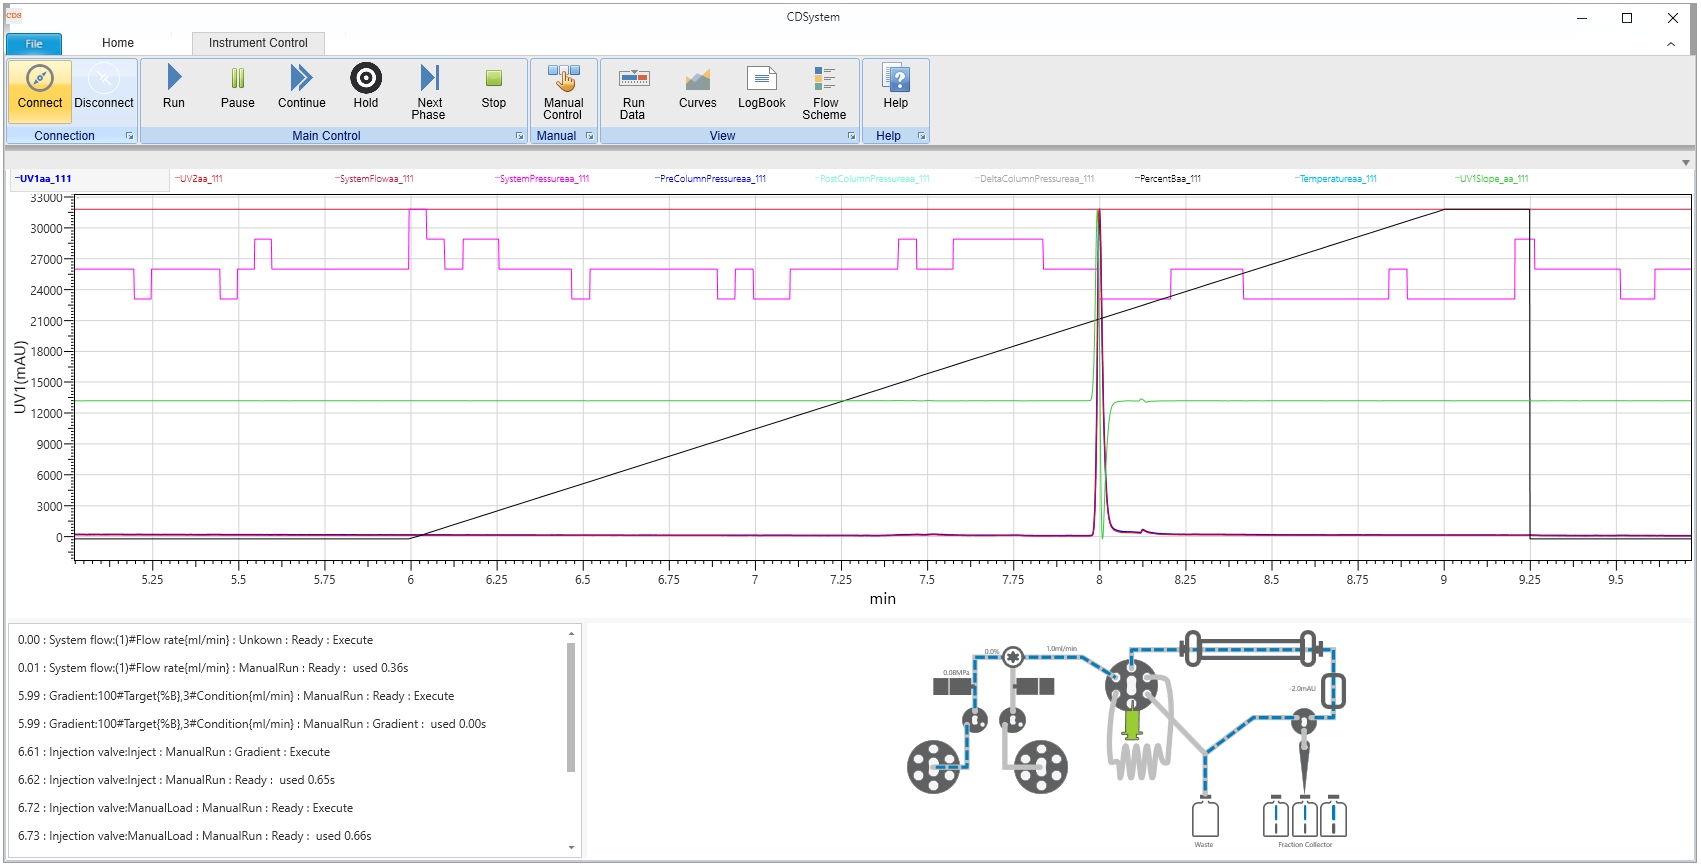The height and width of the screenshot is (866, 1701).
Task: Select the Instrument Control tab
Action: coord(258,43)
